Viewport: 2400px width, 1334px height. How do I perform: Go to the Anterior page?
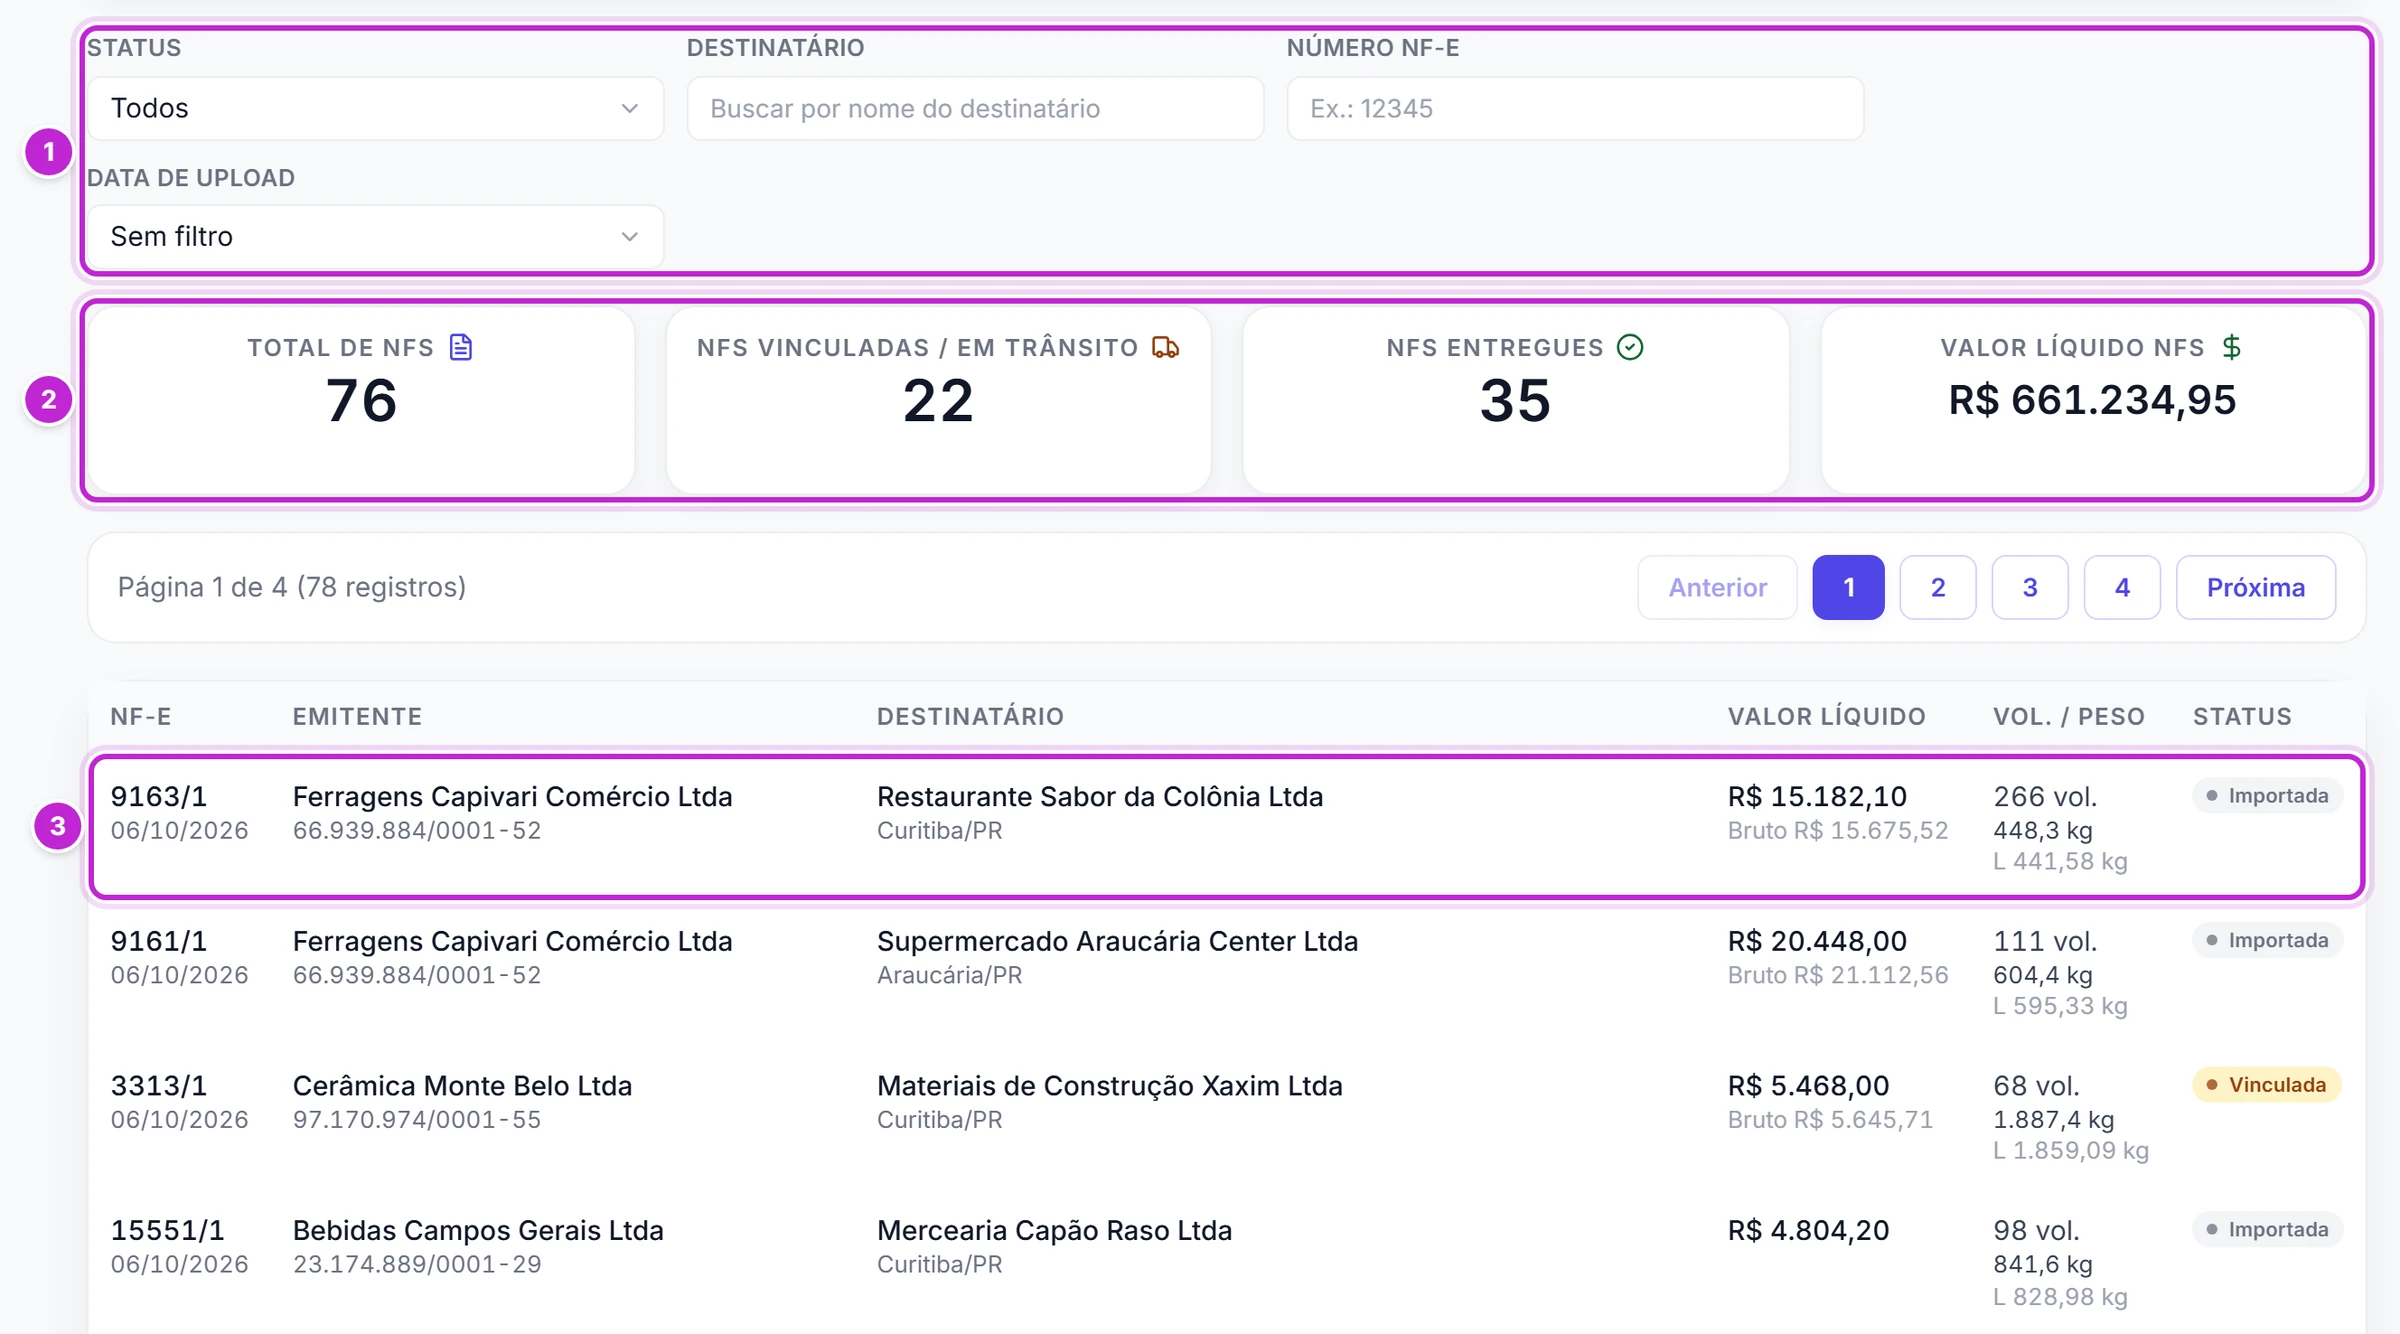[1717, 587]
